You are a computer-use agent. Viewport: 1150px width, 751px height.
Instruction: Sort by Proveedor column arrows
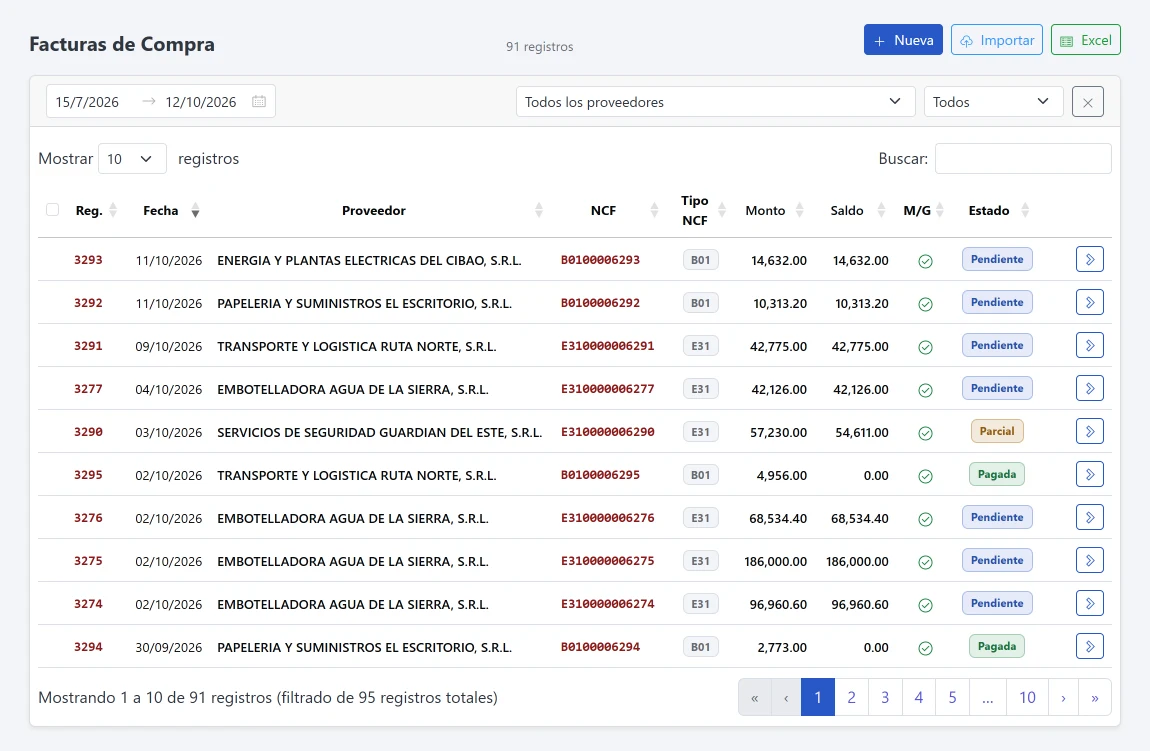click(539, 210)
